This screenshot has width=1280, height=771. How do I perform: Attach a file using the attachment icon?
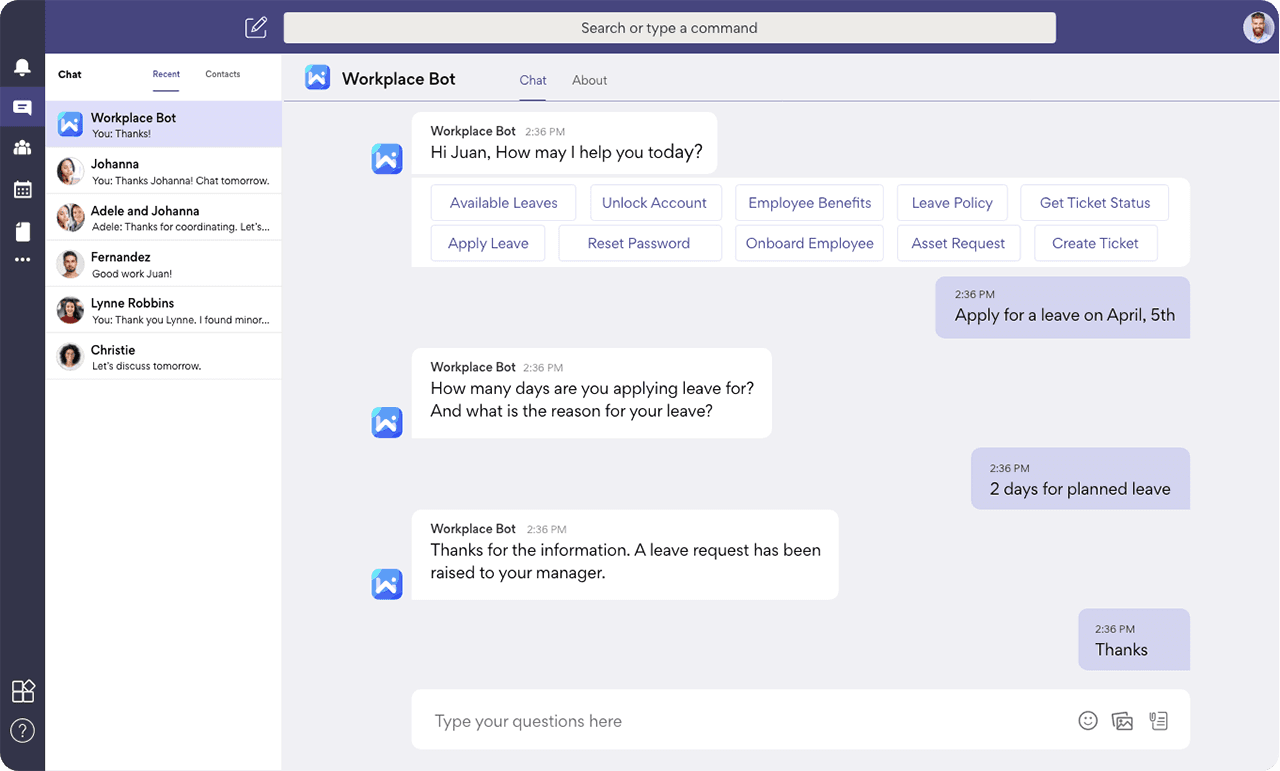pyautogui.click(x=1158, y=720)
